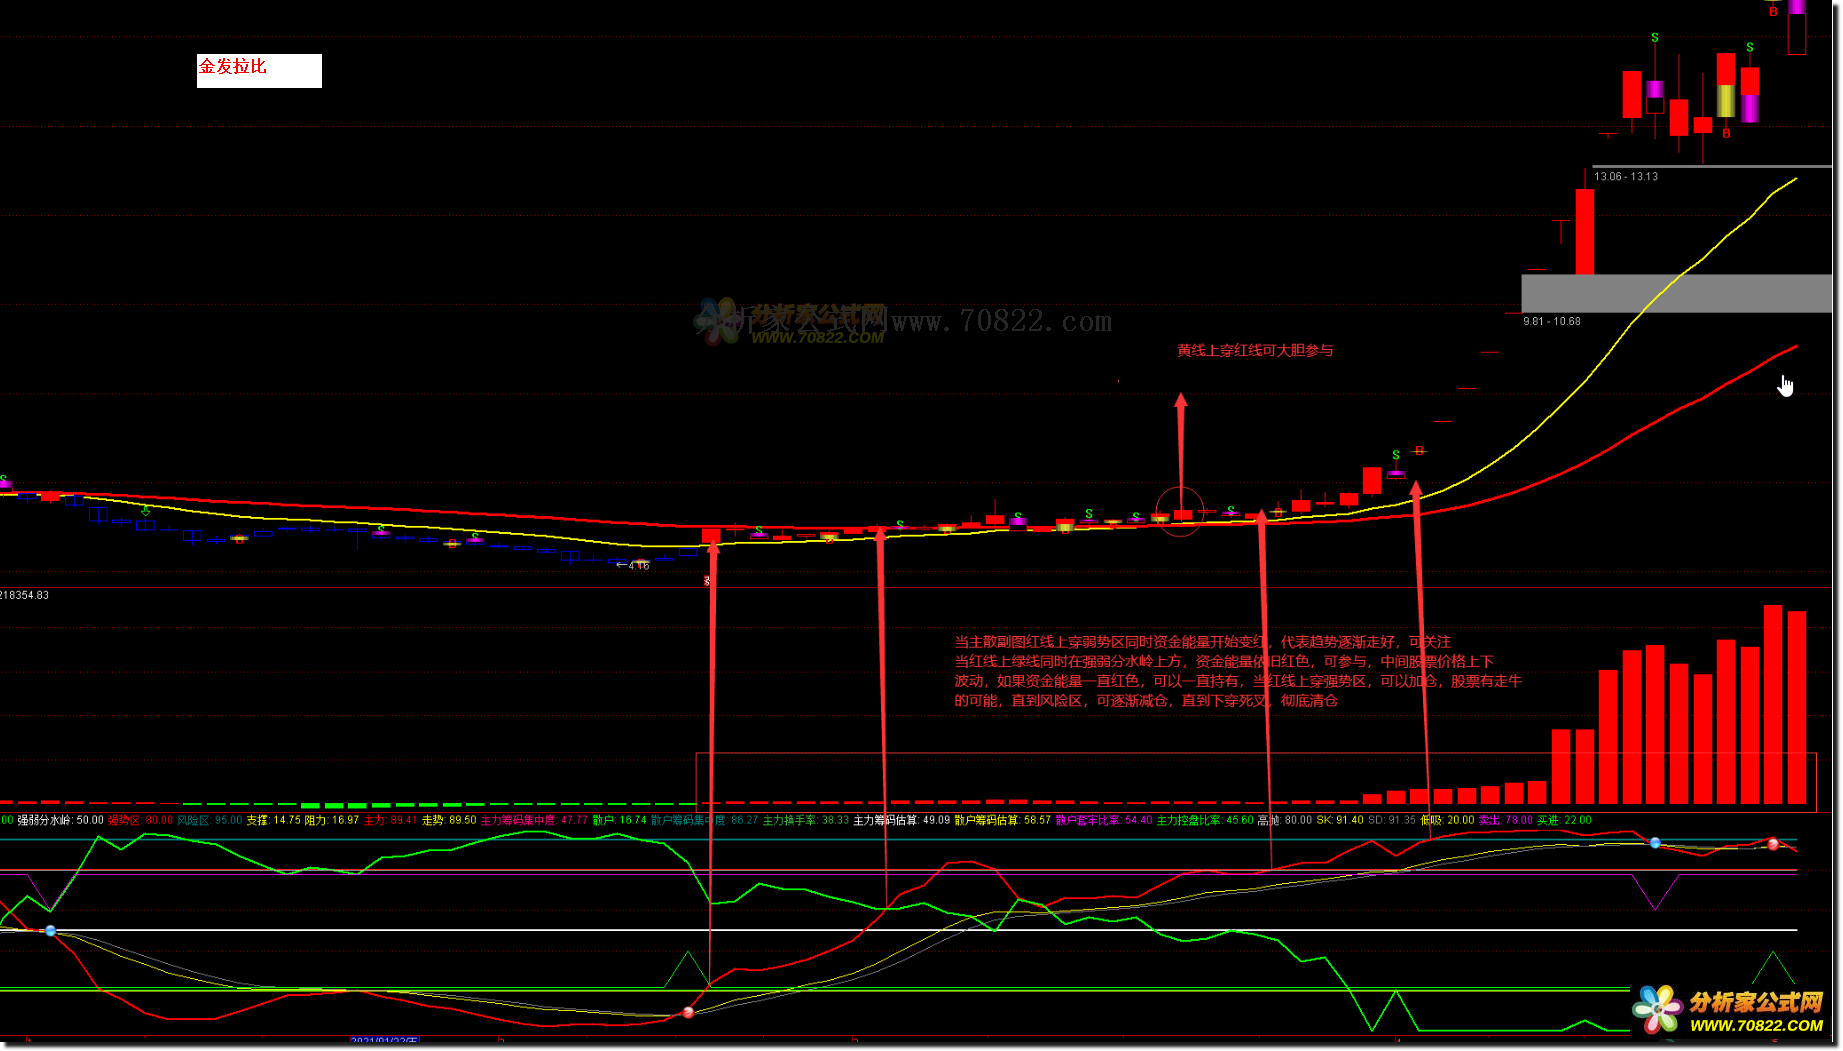Viewport: 1843px width, 1051px height.
Task: Click the 散户筹码估算: 58.57 value
Action: 1002,820
